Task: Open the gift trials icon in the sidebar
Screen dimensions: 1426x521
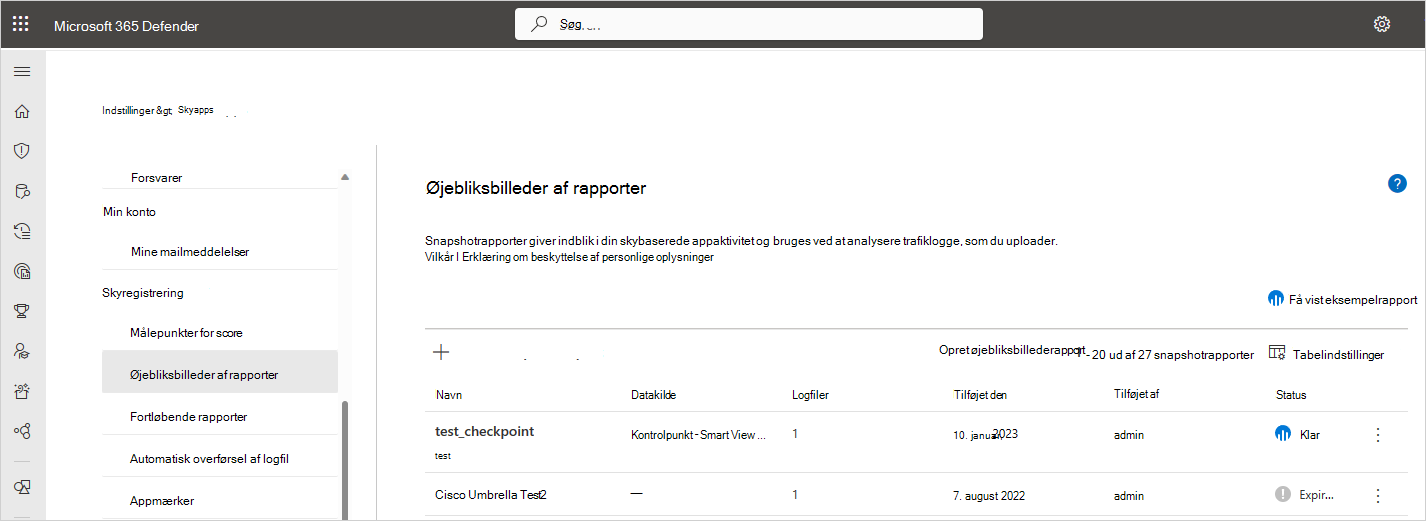Action: coord(21,391)
